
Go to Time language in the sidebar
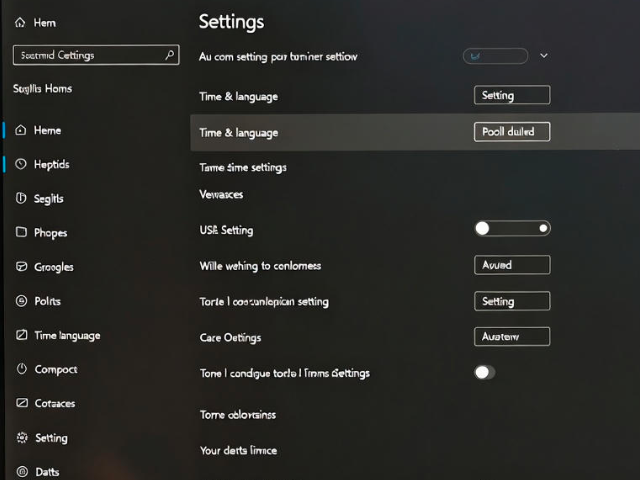[67, 336]
